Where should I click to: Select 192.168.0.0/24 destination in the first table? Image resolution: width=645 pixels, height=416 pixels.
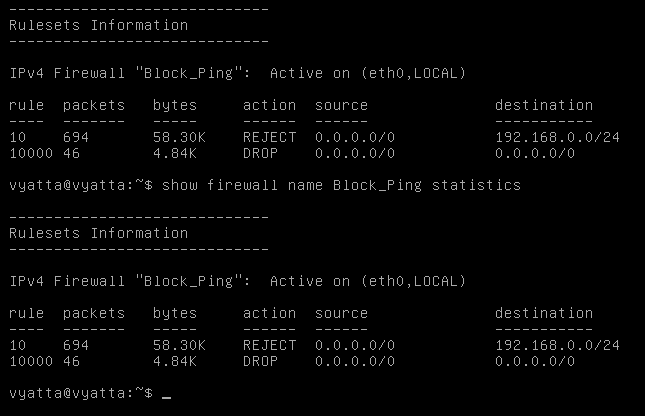[557, 137]
